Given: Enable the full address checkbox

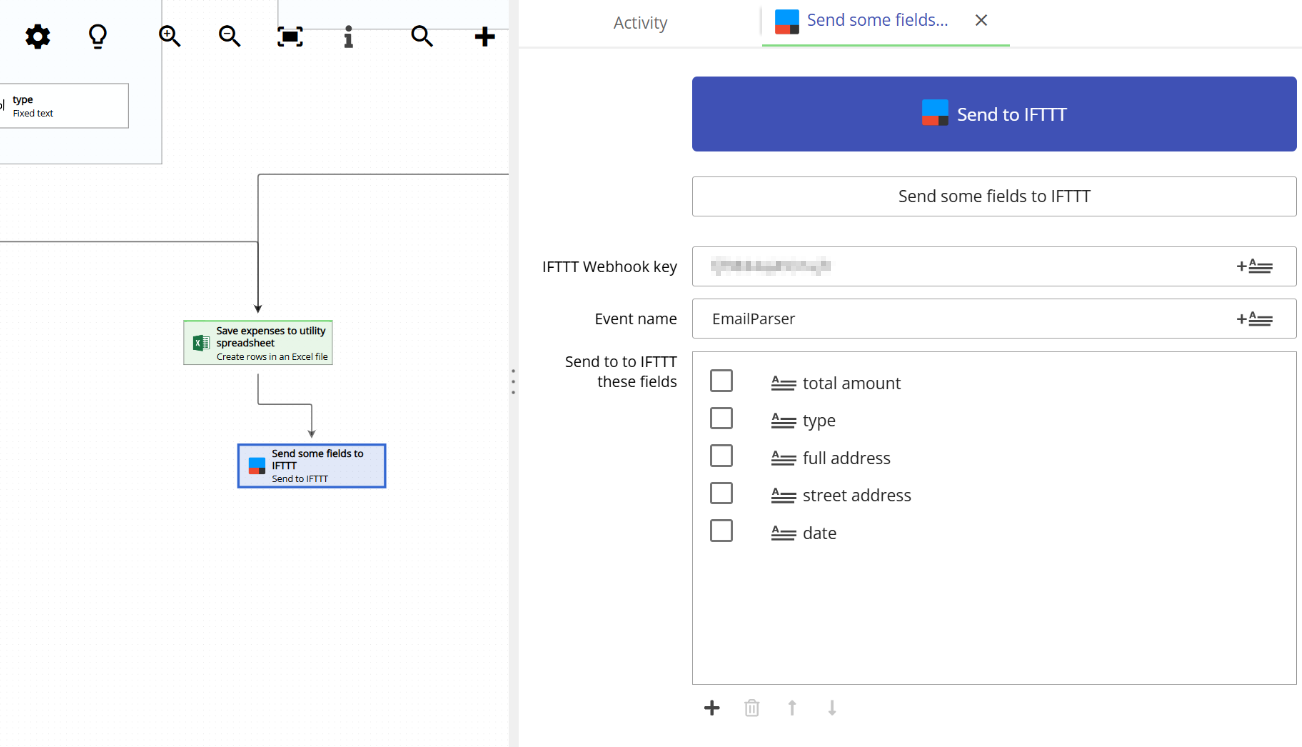Looking at the screenshot, I should (x=721, y=455).
